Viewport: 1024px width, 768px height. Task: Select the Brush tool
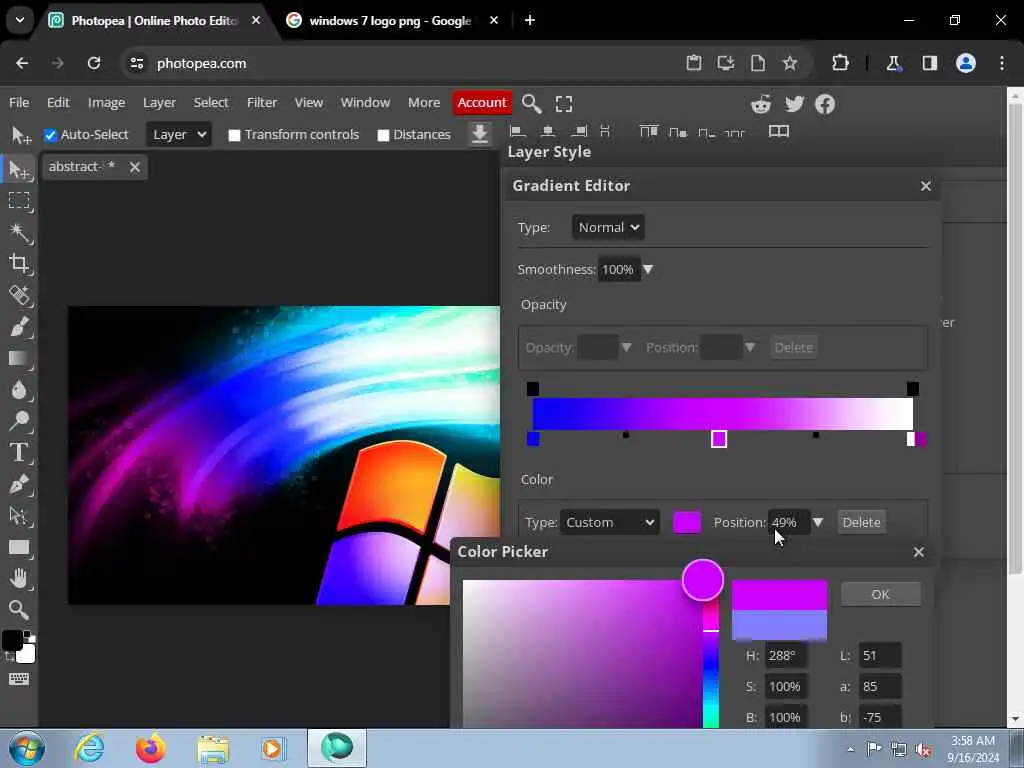[19, 327]
